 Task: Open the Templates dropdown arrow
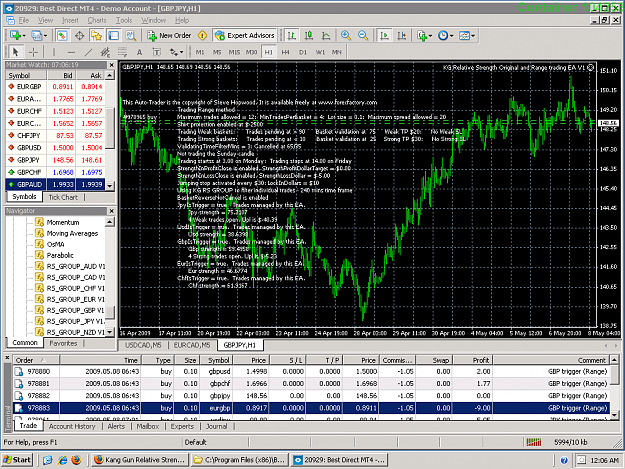(x=473, y=36)
